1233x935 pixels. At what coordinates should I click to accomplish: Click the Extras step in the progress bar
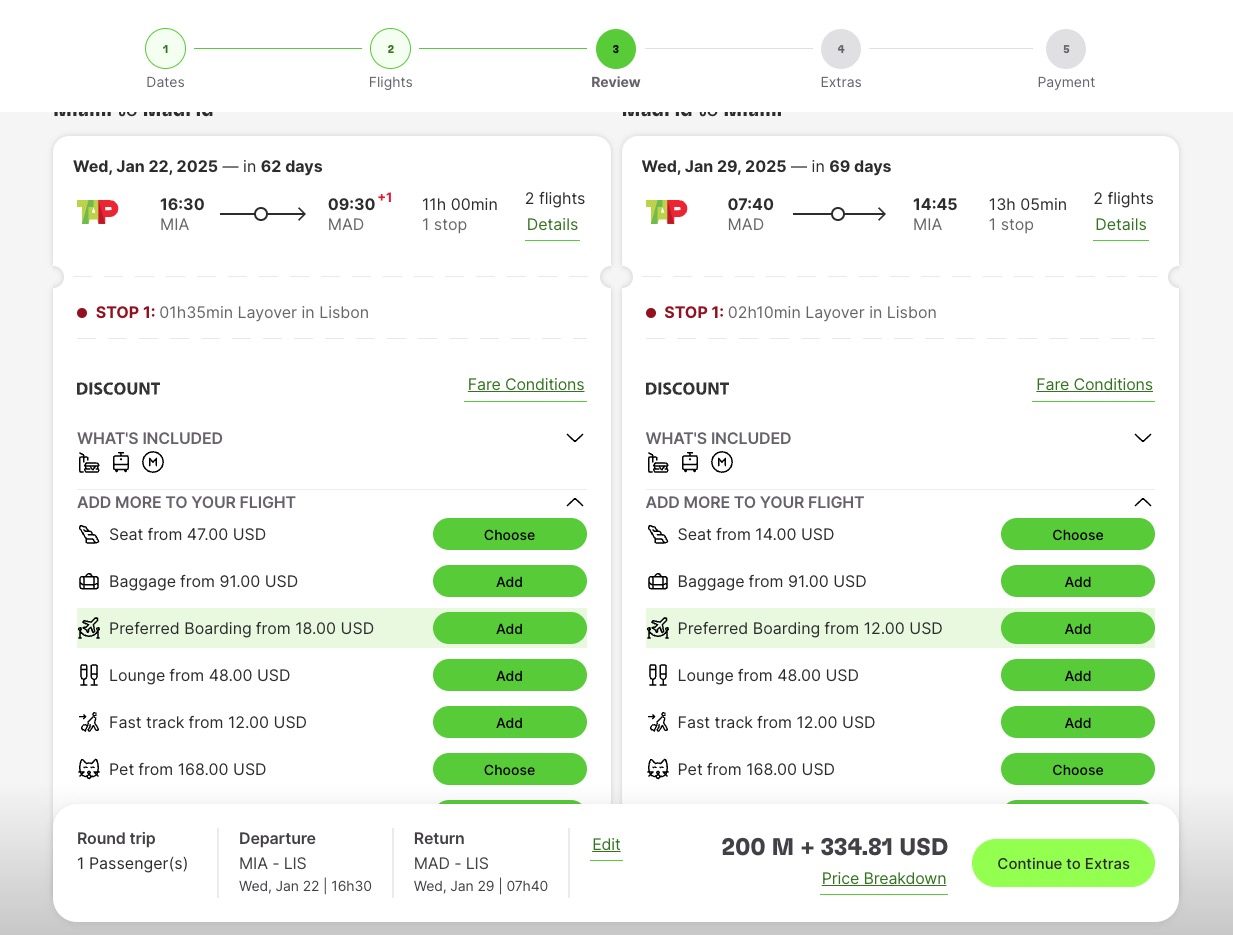[841, 48]
